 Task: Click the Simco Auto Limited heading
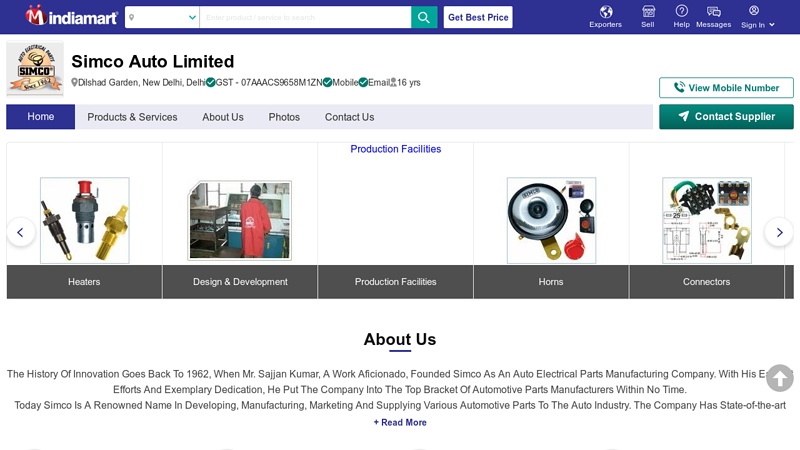click(x=153, y=61)
